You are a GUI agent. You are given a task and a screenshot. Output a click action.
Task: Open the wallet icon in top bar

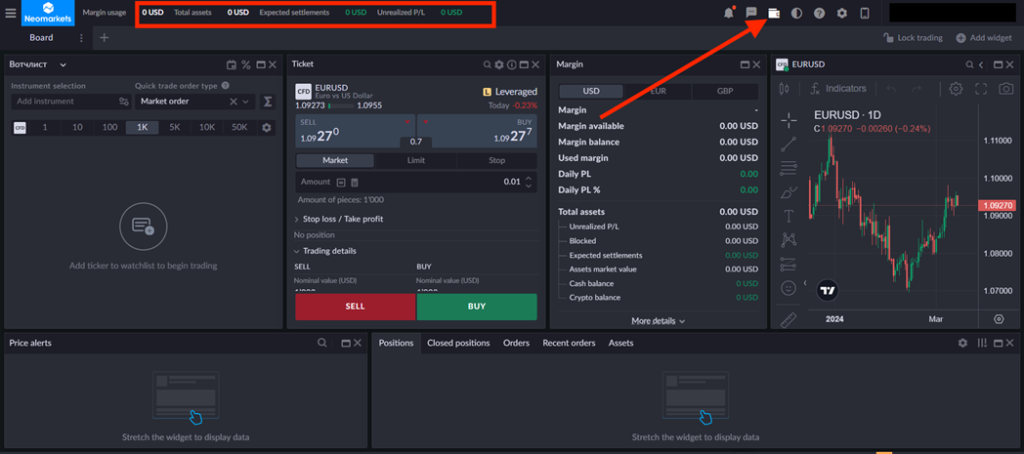click(774, 13)
